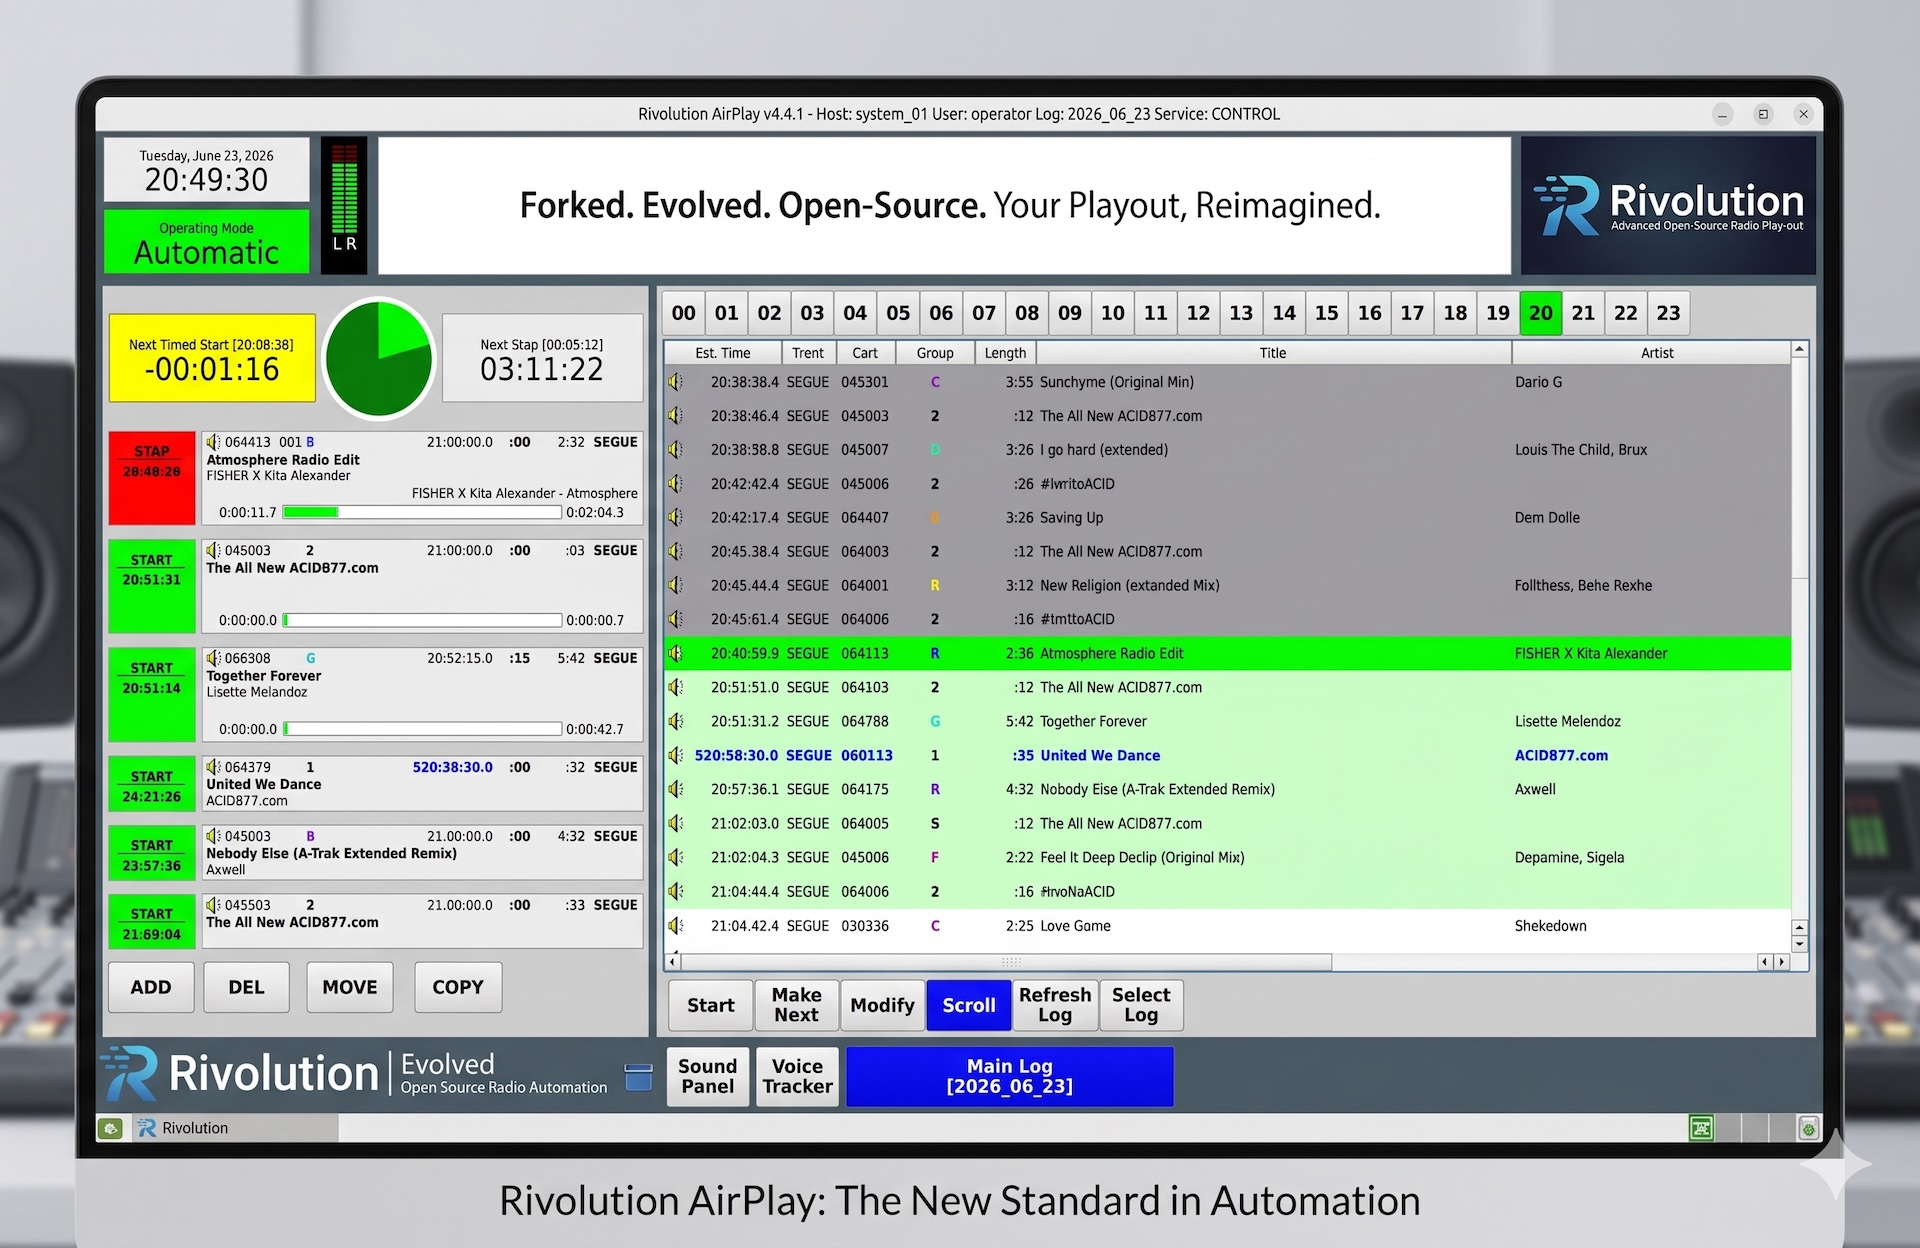Screen dimensions: 1920x1248
Task: Click speaker icon of cart 066308 deck
Action: pos(213,658)
